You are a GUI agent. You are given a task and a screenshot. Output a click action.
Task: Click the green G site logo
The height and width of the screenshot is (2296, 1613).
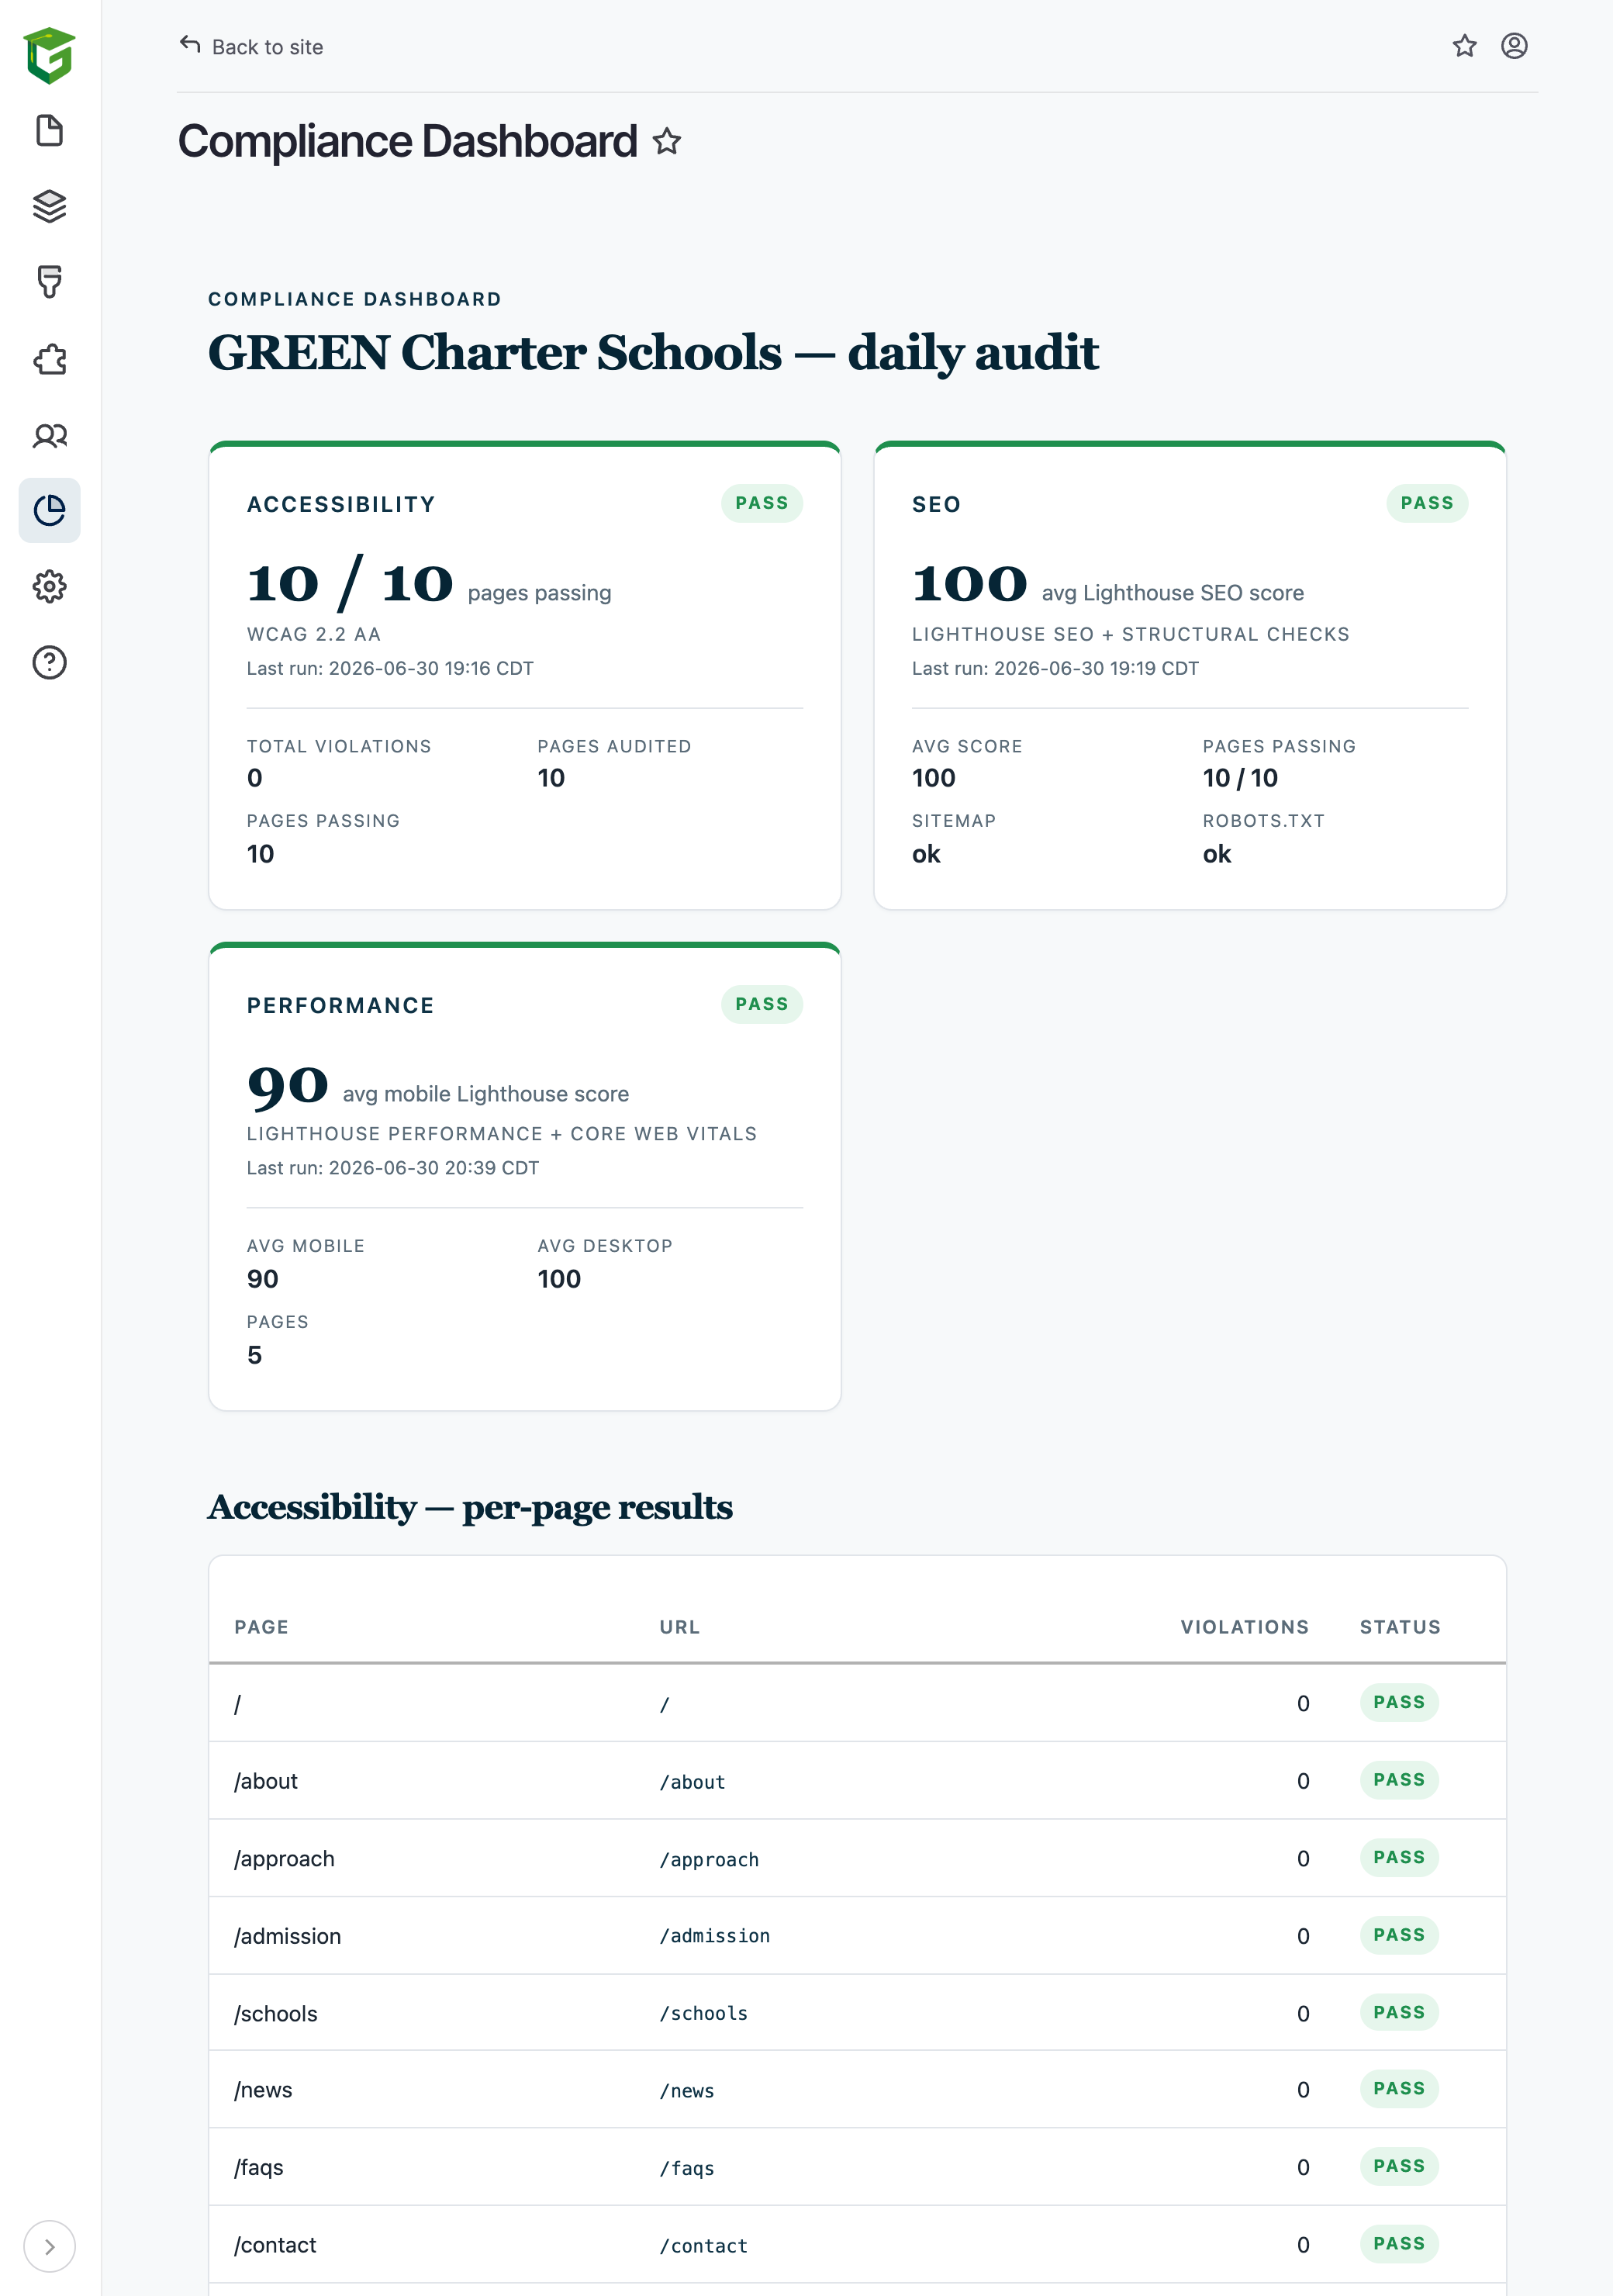coord(50,55)
